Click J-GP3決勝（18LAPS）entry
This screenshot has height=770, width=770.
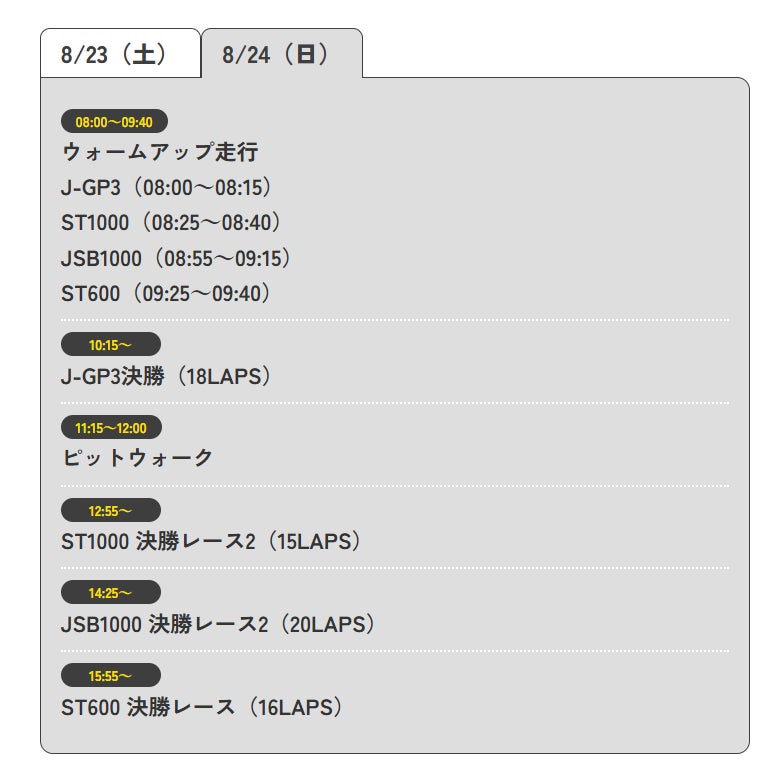pos(167,376)
